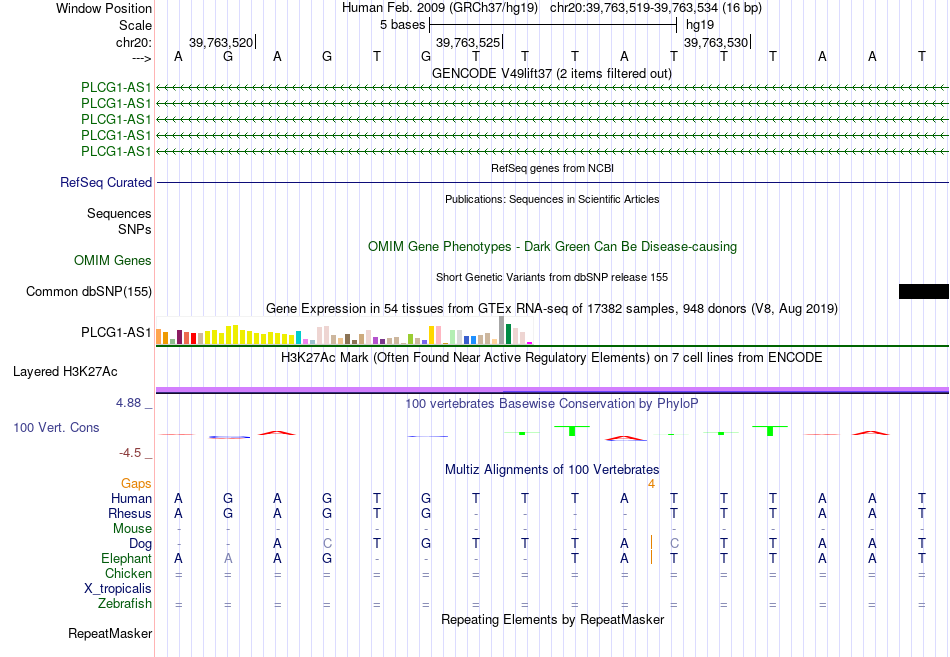This screenshot has height=657, width=950.
Task: Click the OMIM Genes side label
Action: tap(113, 261)
